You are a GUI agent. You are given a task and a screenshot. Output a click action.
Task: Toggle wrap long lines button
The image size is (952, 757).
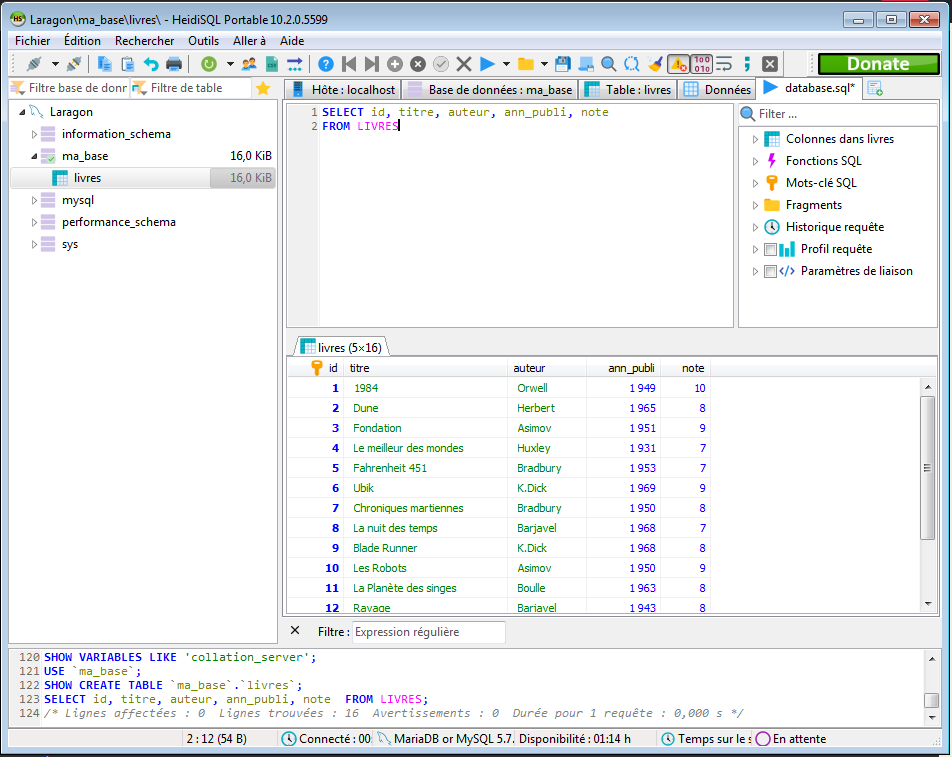(x=724, y=64)
